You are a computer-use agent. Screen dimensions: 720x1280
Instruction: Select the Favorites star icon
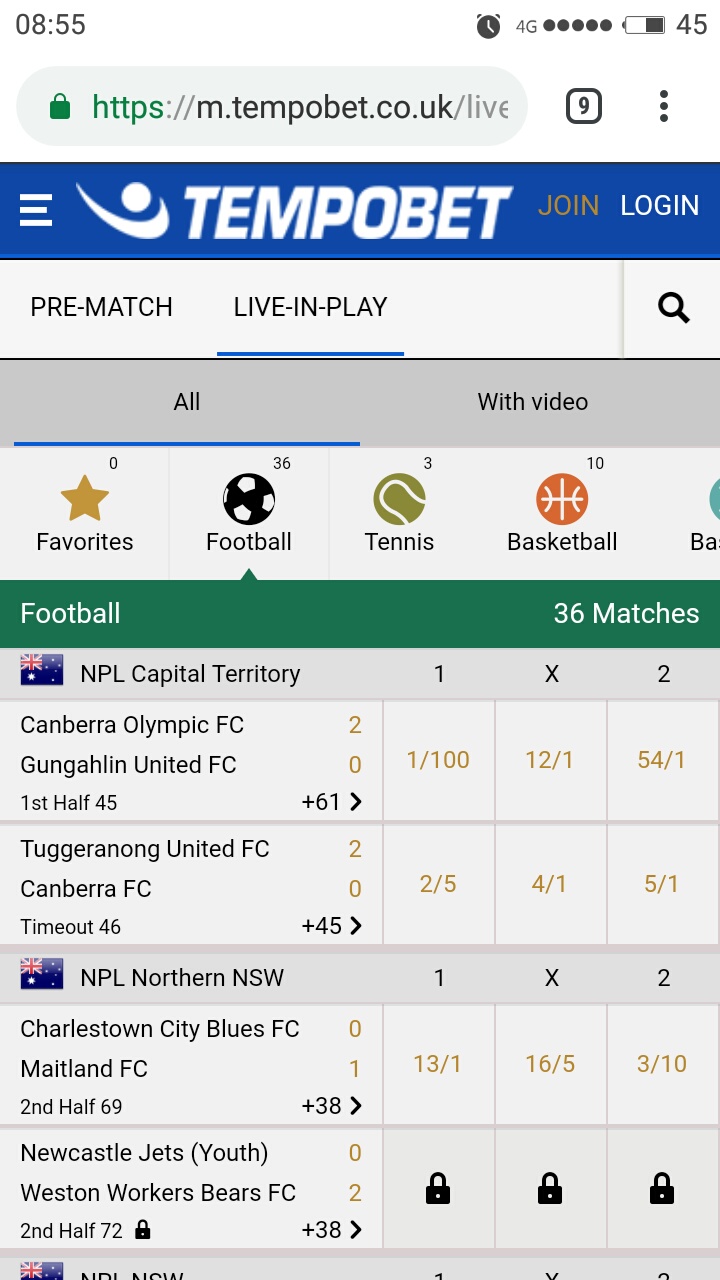(85, 499)
